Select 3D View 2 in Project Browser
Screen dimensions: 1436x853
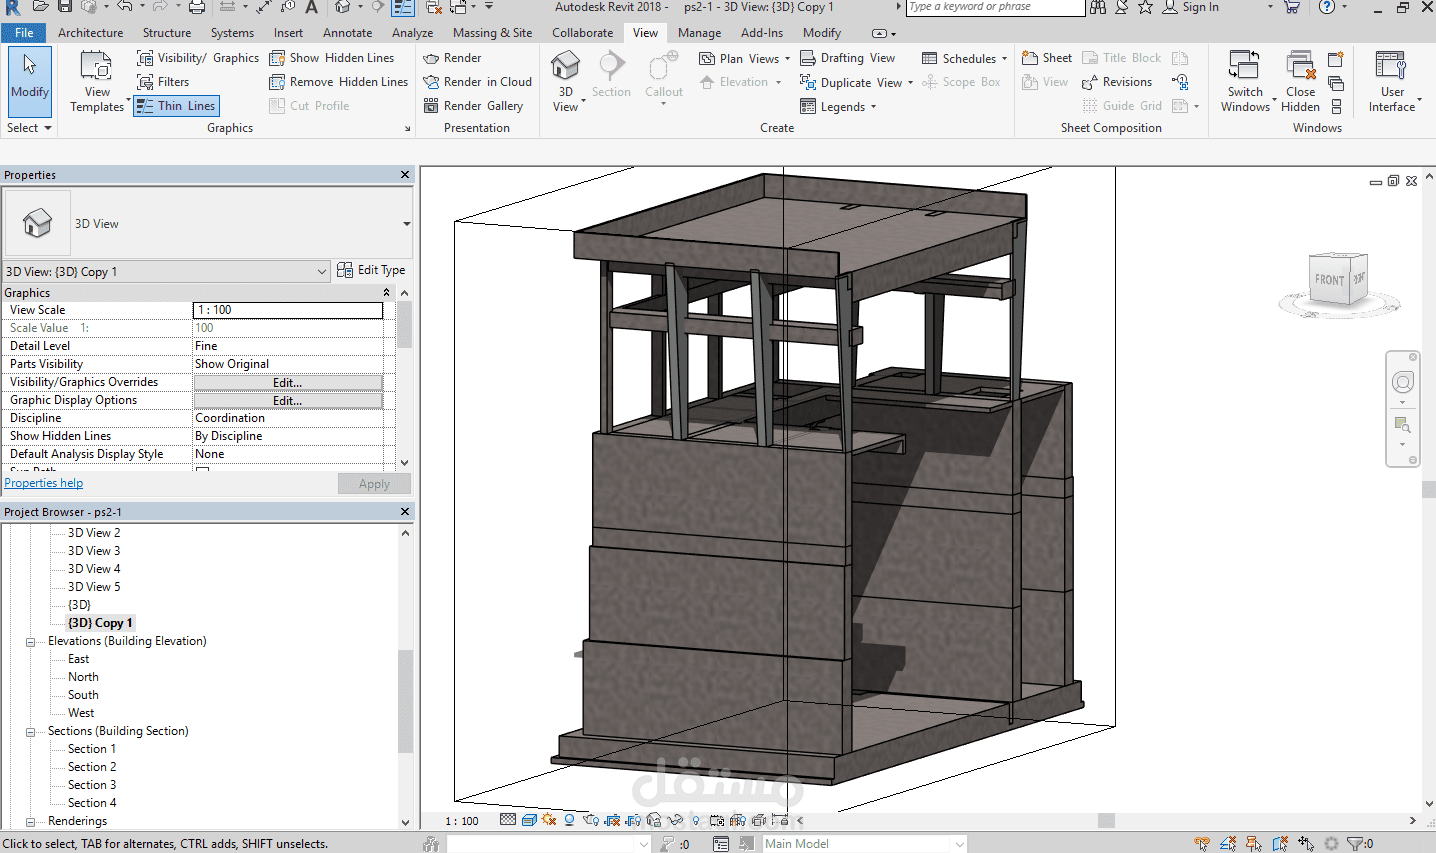tap(94, 533)
